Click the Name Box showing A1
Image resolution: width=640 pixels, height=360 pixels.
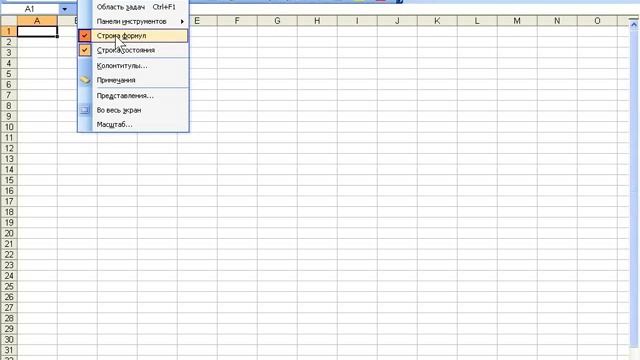click(30, 9)
